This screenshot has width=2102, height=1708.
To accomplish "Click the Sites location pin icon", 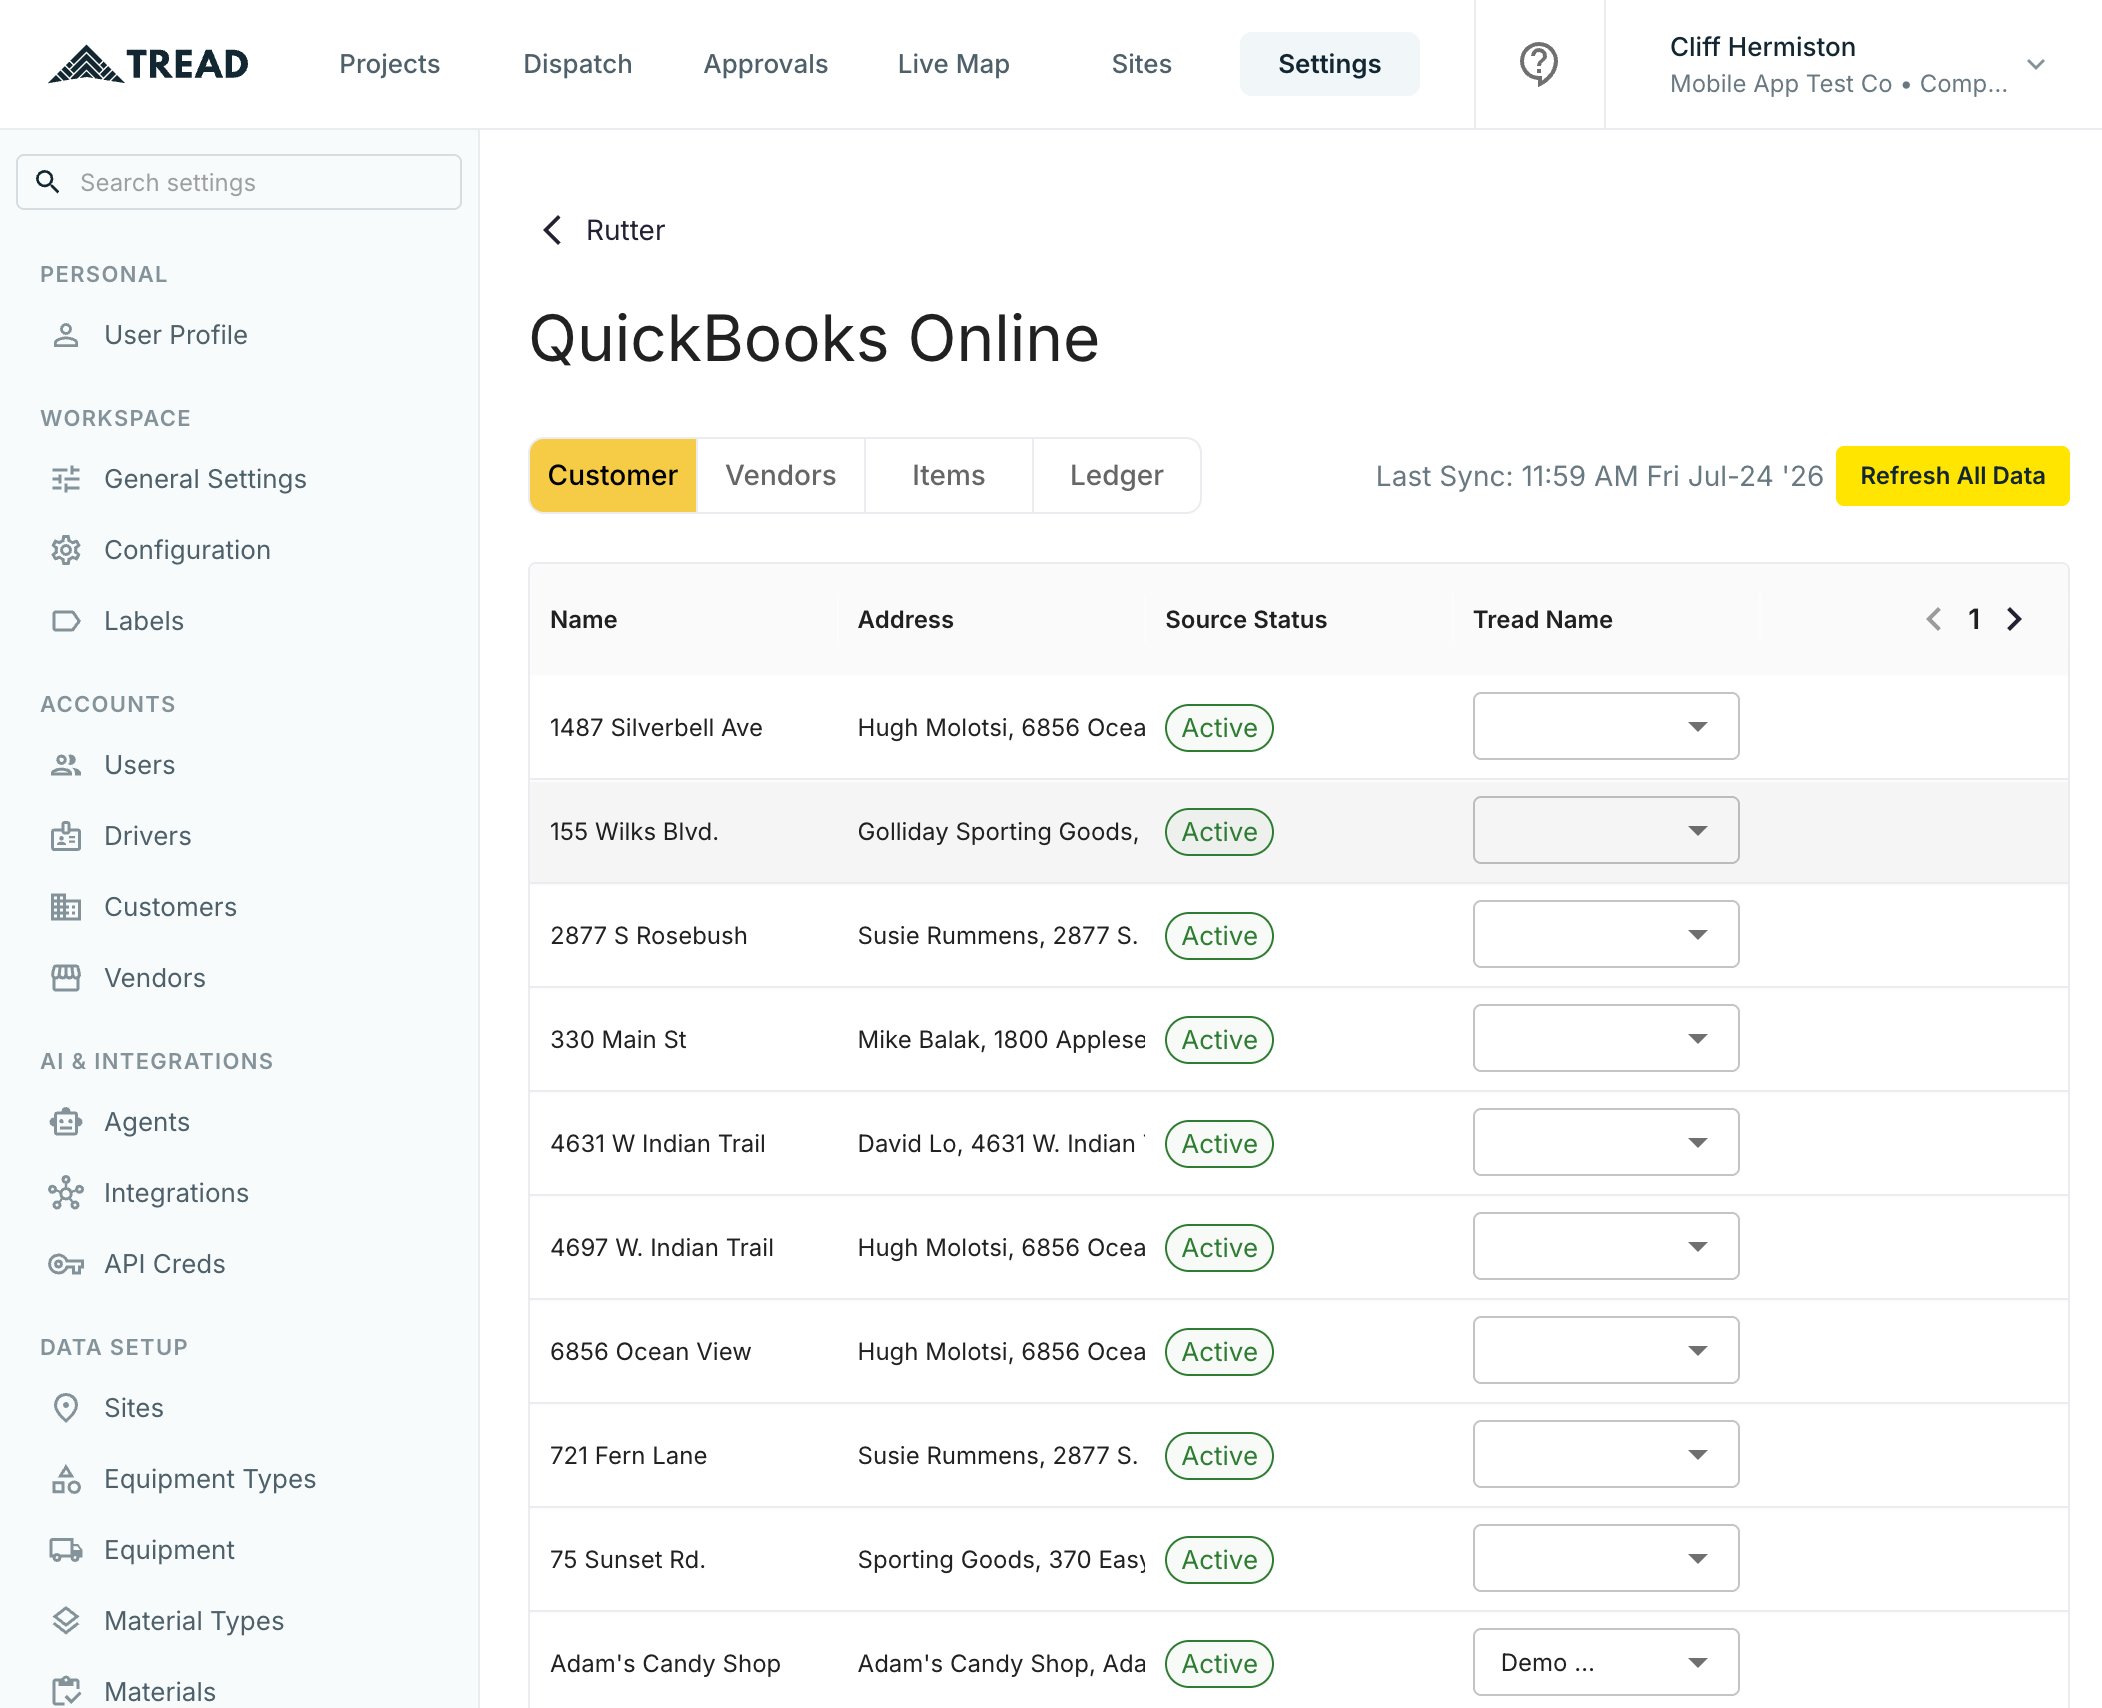I will 66,1408.
